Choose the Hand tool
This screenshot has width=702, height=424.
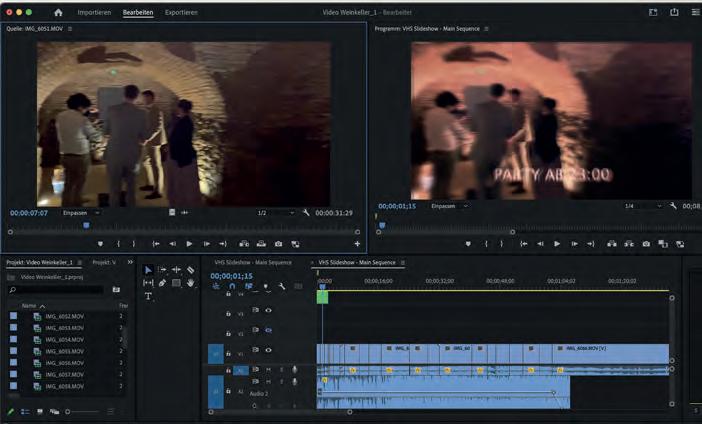(x=190, y=283)
